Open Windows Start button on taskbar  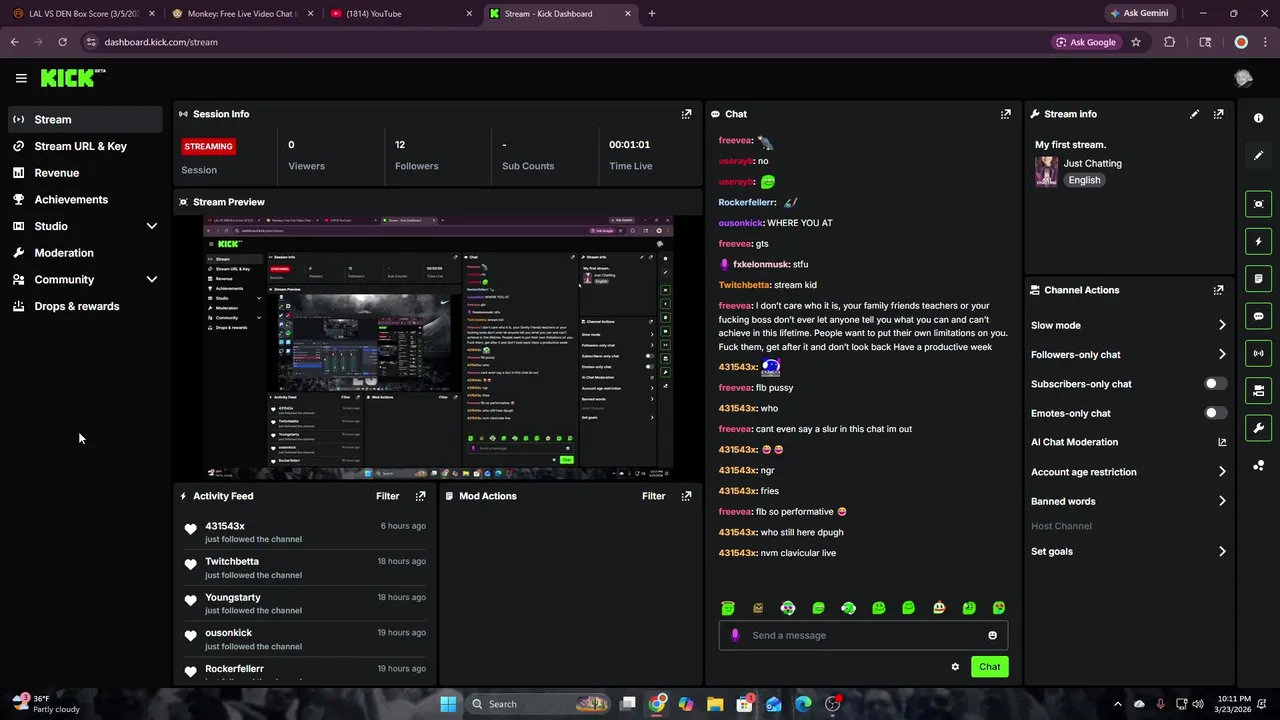pos(448,704)
